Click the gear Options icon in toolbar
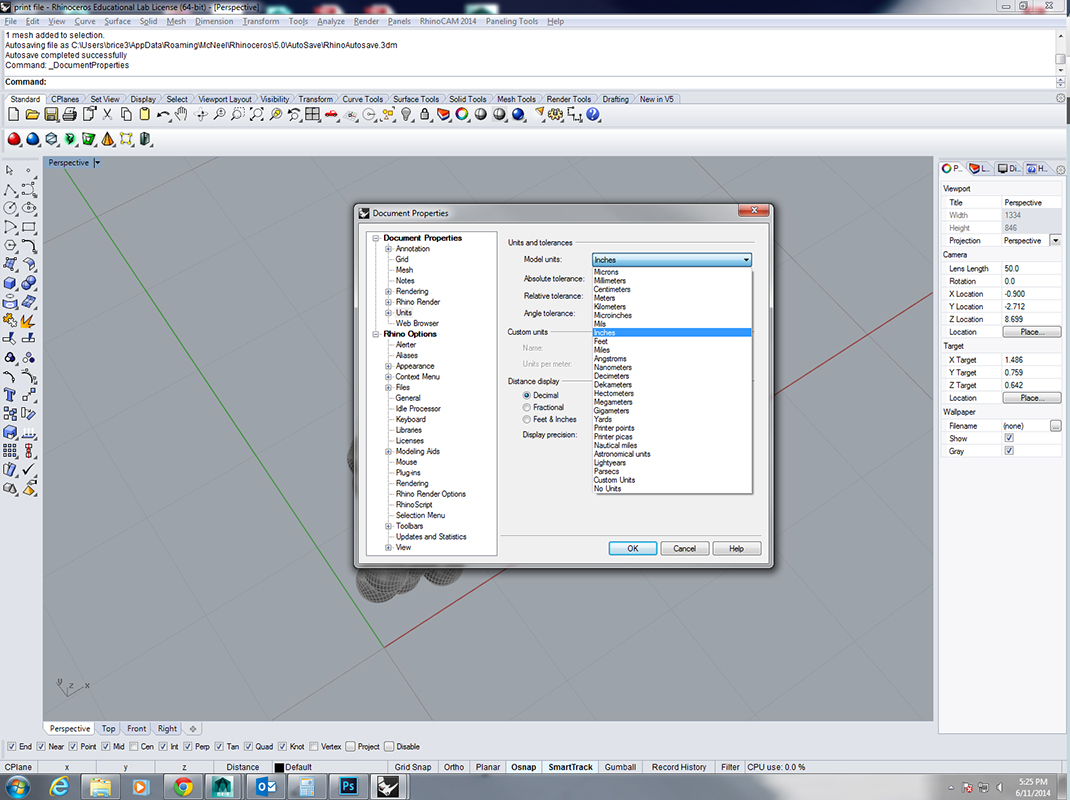1070x800 pixels. click(x=555, y=115)
